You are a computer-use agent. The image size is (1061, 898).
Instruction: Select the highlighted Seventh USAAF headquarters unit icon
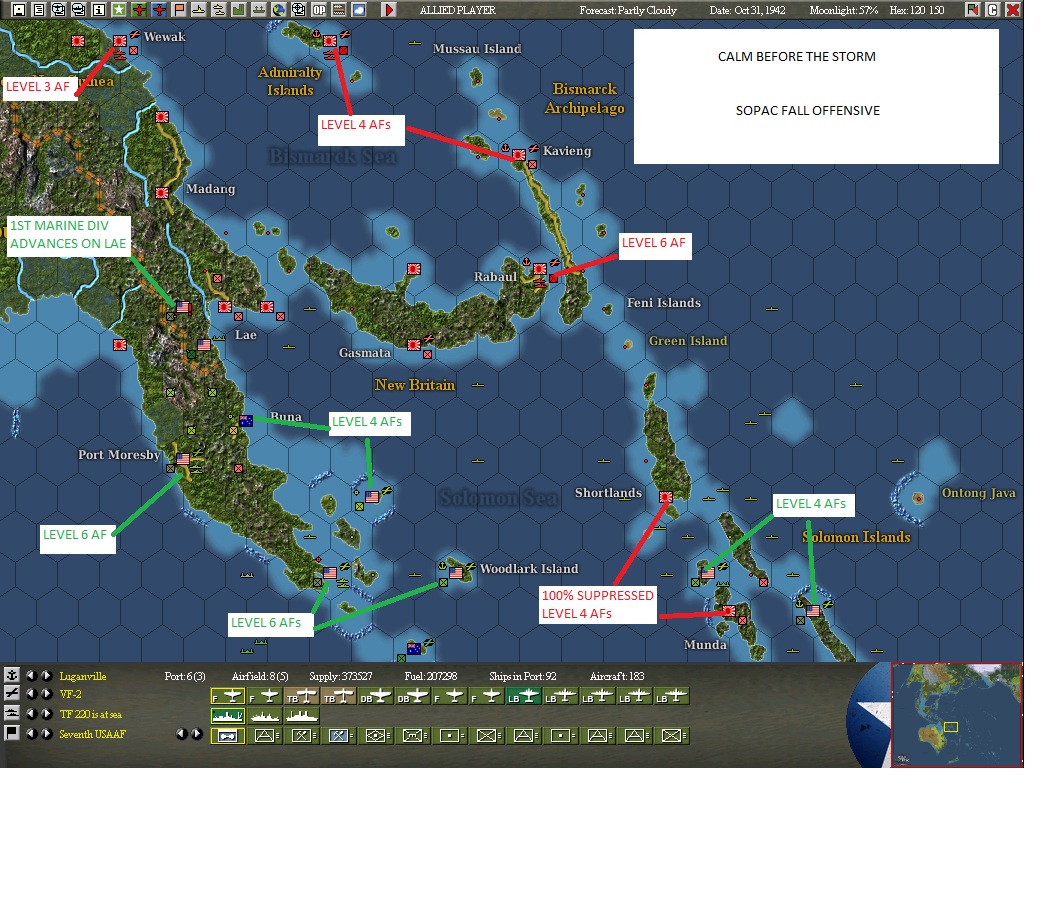click(228, 735)
